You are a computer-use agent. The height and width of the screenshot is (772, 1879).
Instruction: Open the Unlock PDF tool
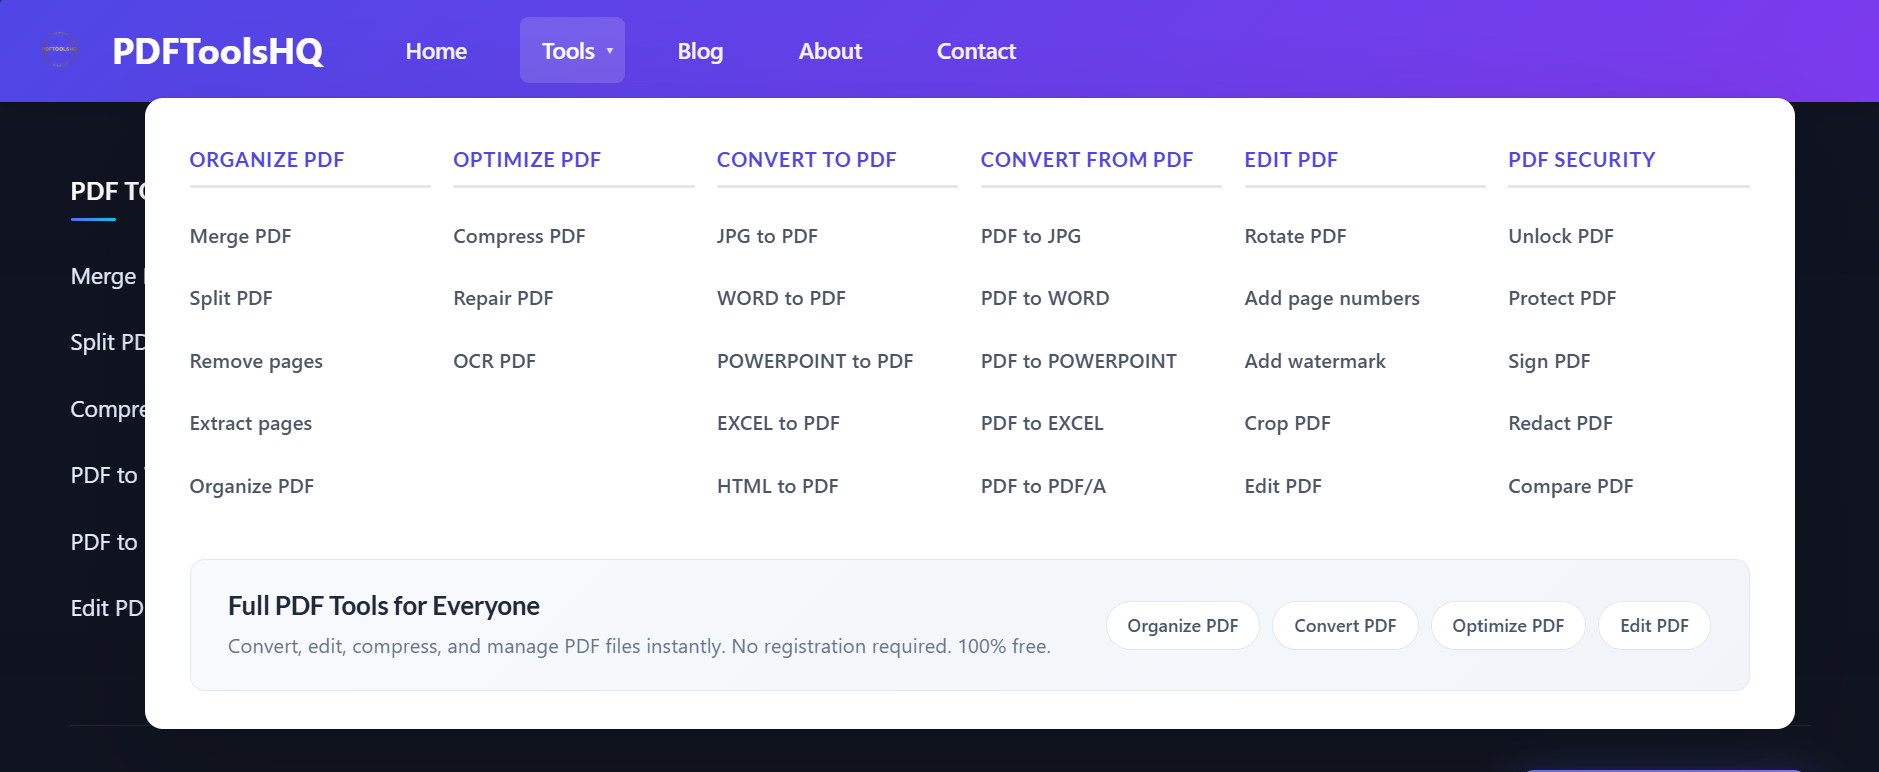pos(1561,236)
